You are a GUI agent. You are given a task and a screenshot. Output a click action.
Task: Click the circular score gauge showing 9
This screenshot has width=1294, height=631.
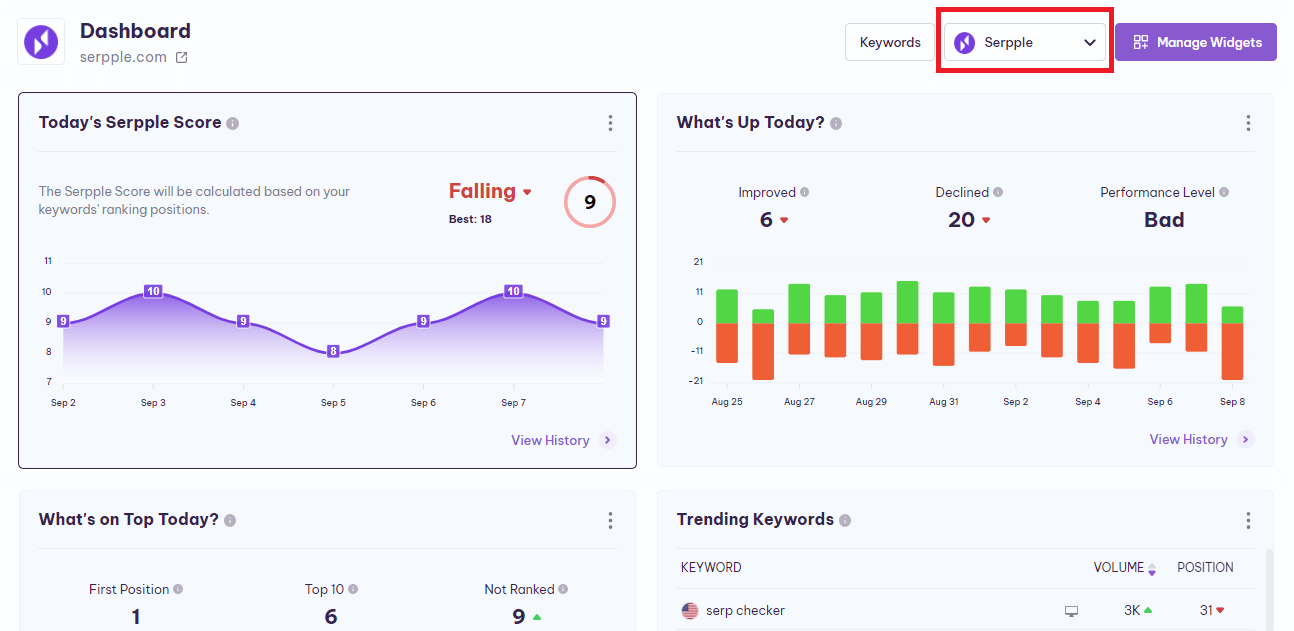click(590, 202)
